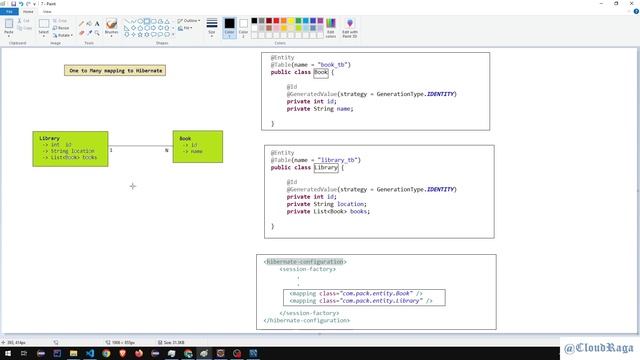This screenshot has width=640, height=360.
Task: Open the File menu tab
Action: coord(9,11)
